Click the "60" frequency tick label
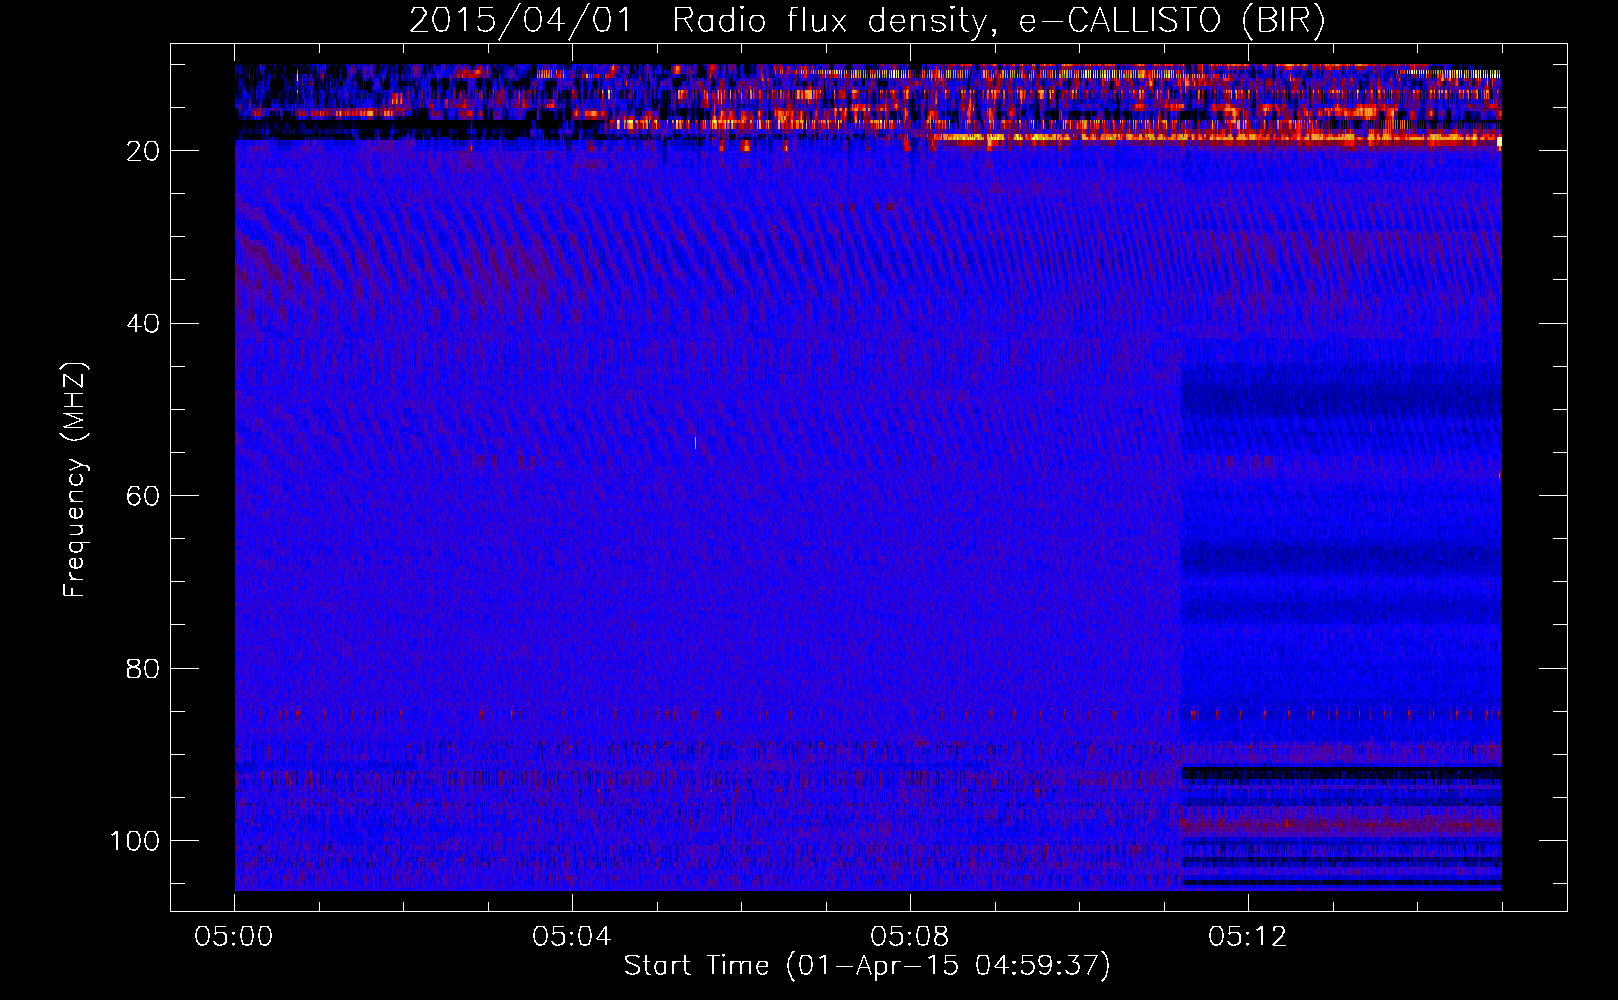Screen dimensions: 1618x1000 click(143, 496)
